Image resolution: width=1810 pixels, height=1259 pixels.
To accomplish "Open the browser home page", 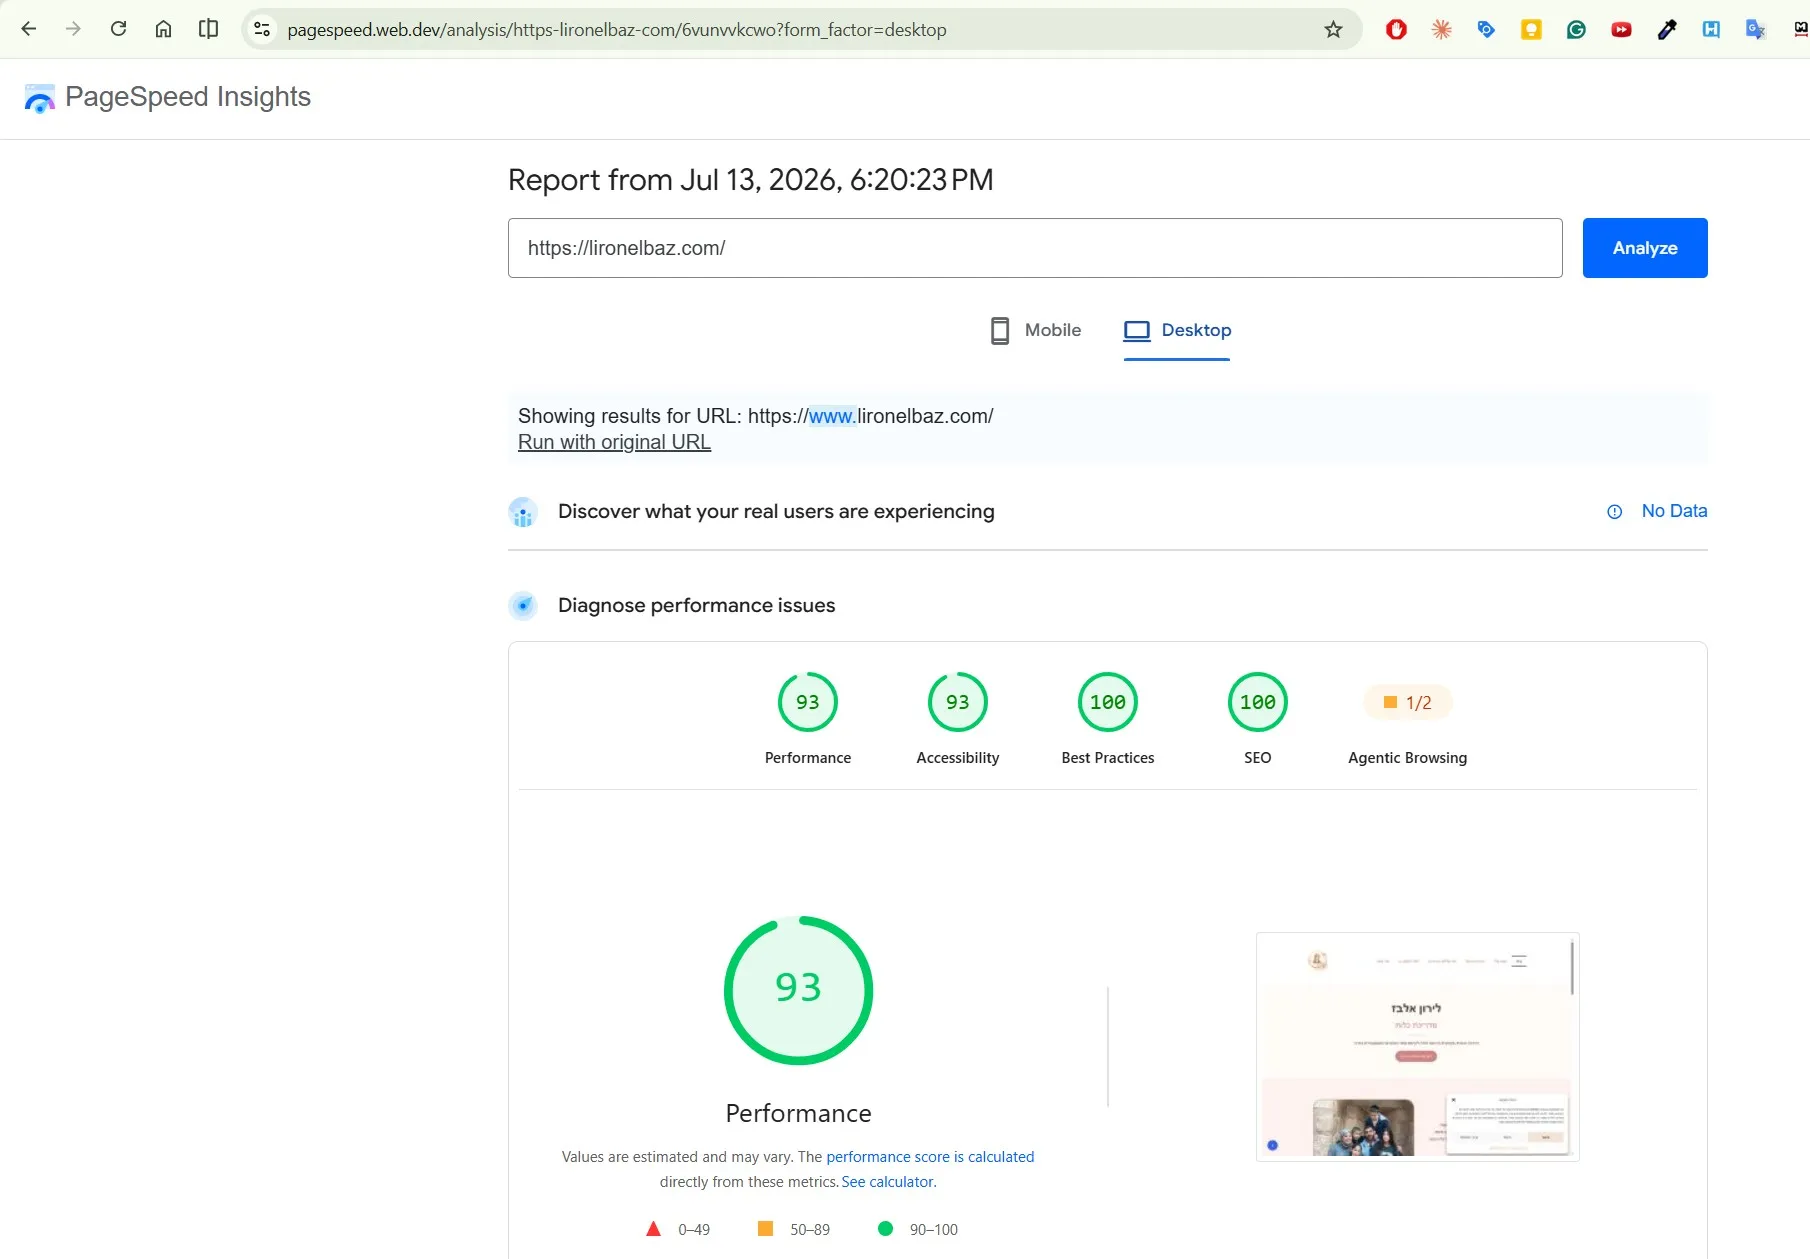I will point(163,29).
